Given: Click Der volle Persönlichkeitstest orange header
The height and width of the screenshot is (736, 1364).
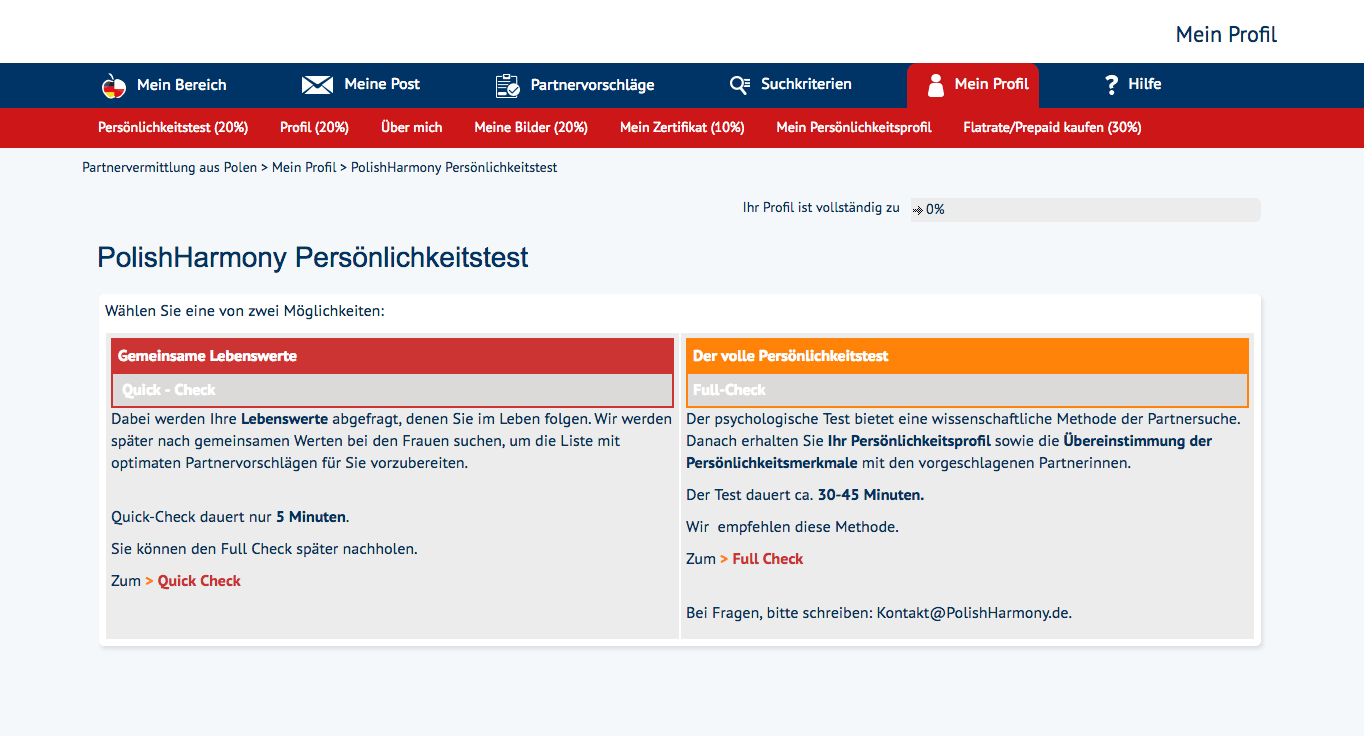Looking at the screenshot, I should (967, 356).
